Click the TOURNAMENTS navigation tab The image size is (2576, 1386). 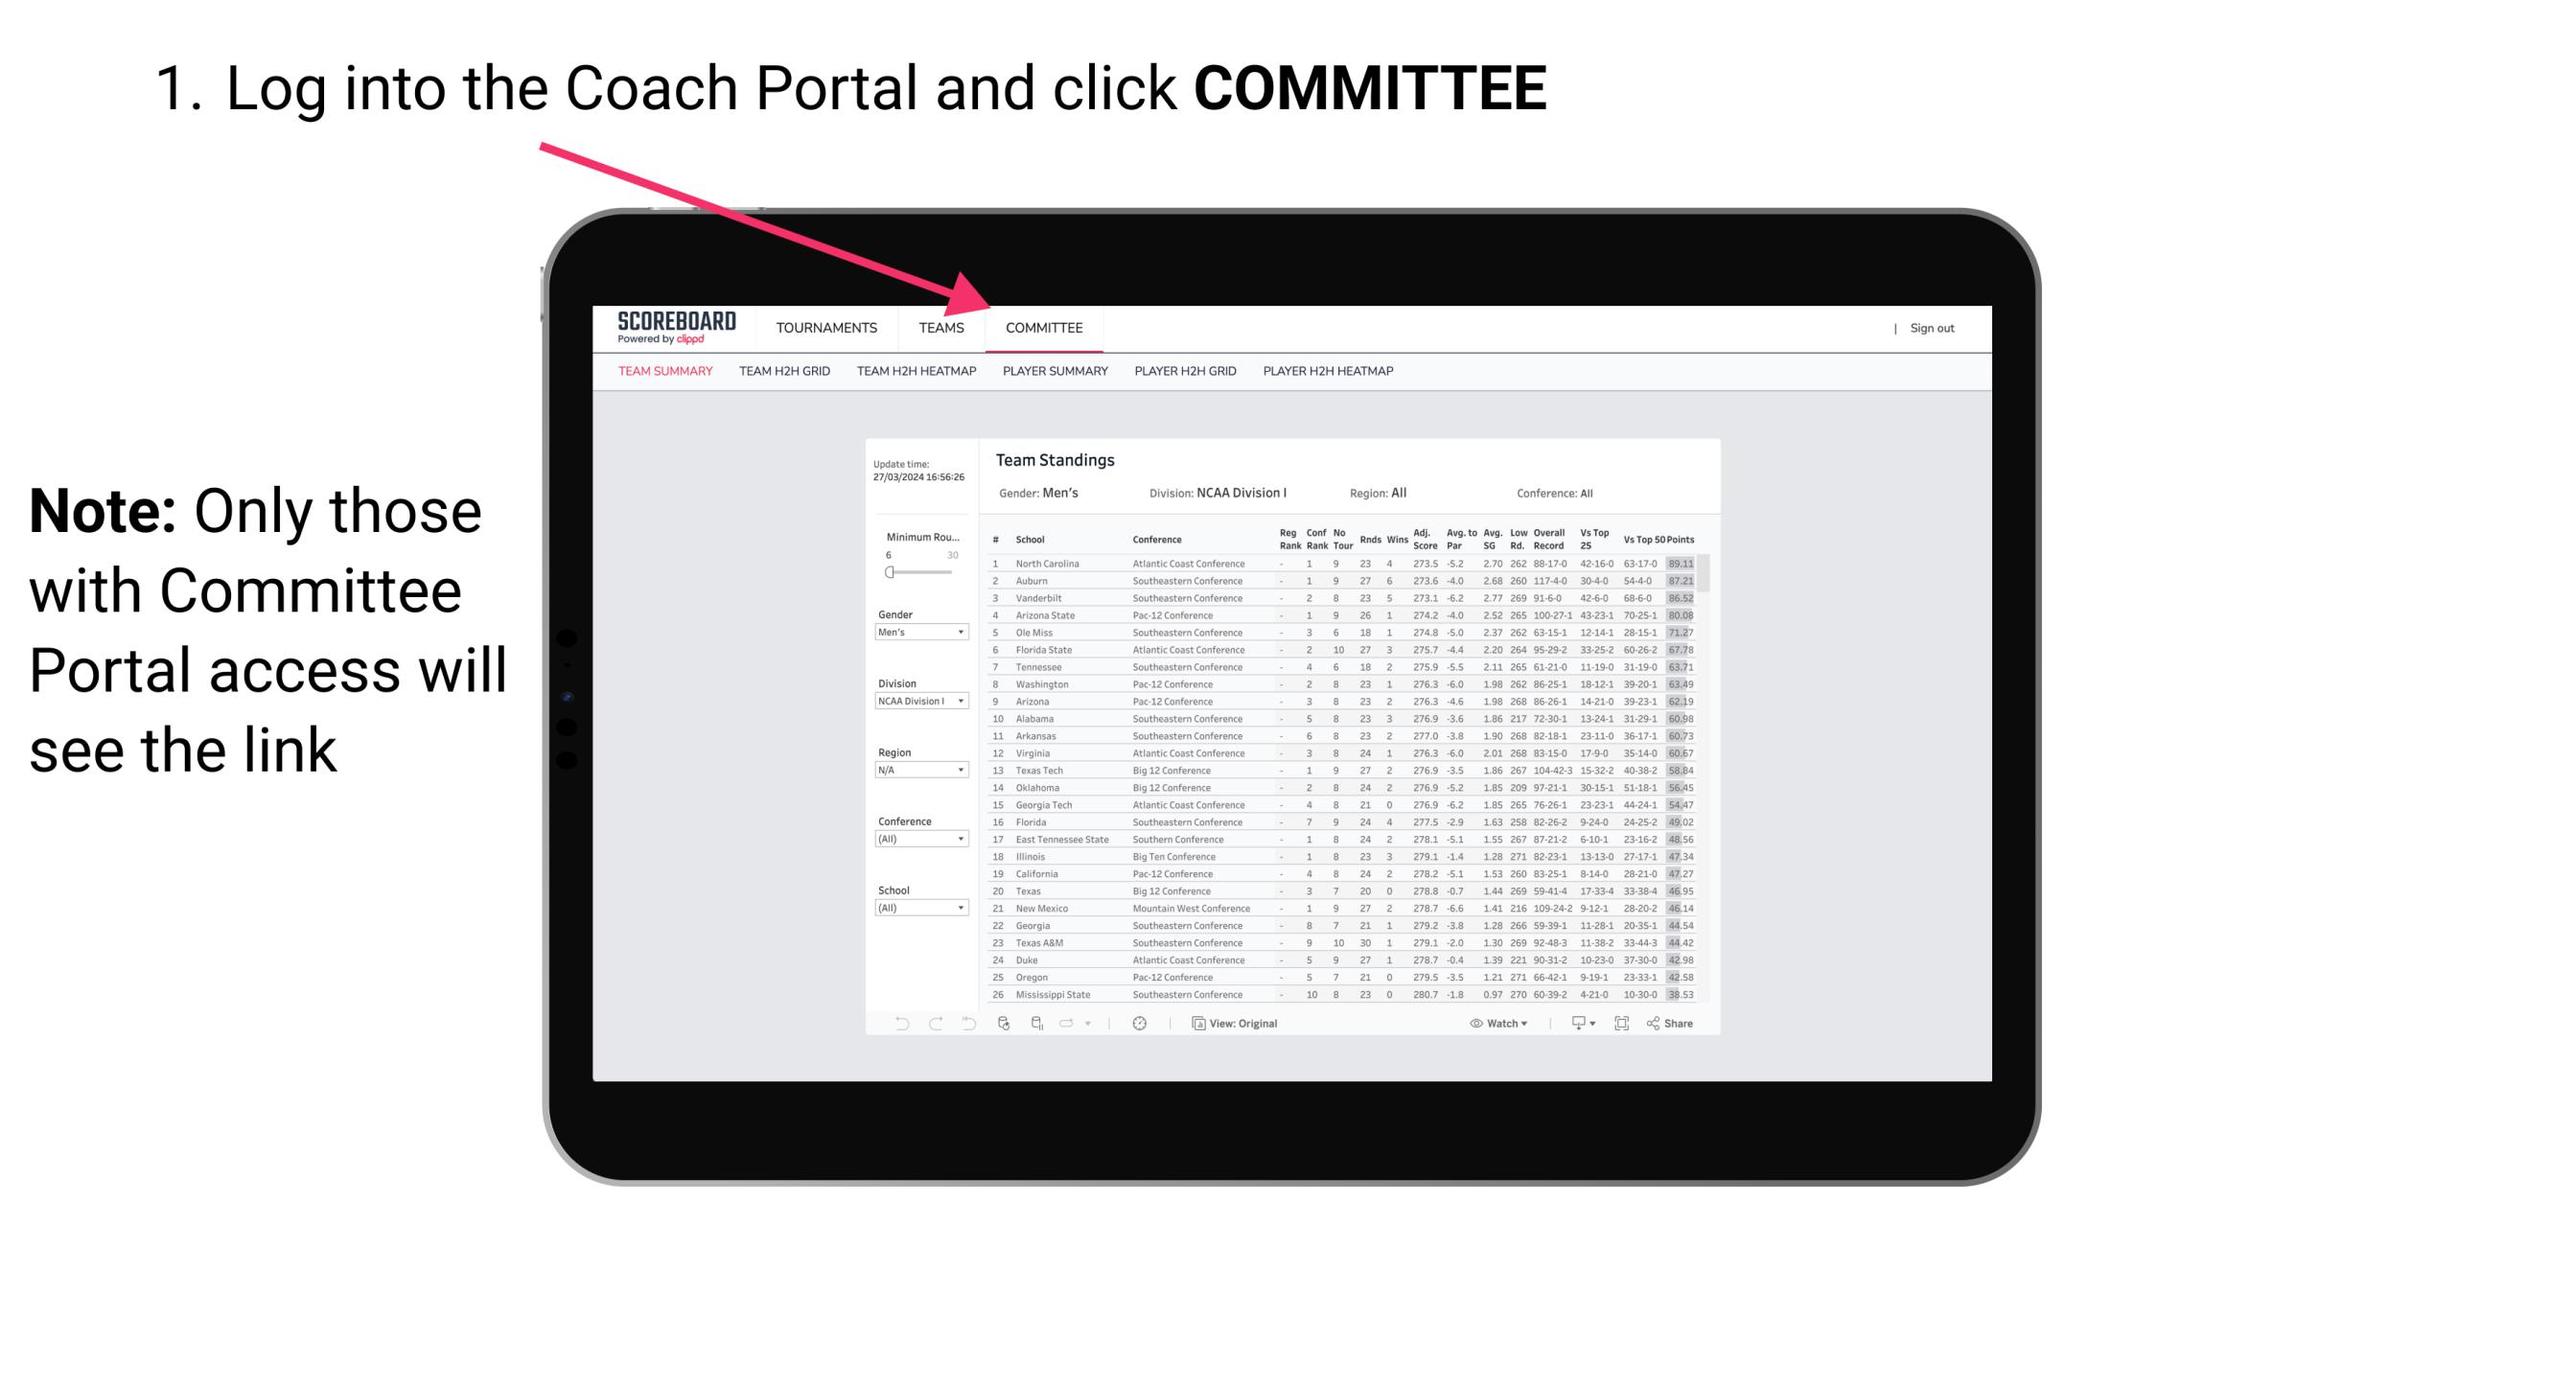click(x=828, y=330)
